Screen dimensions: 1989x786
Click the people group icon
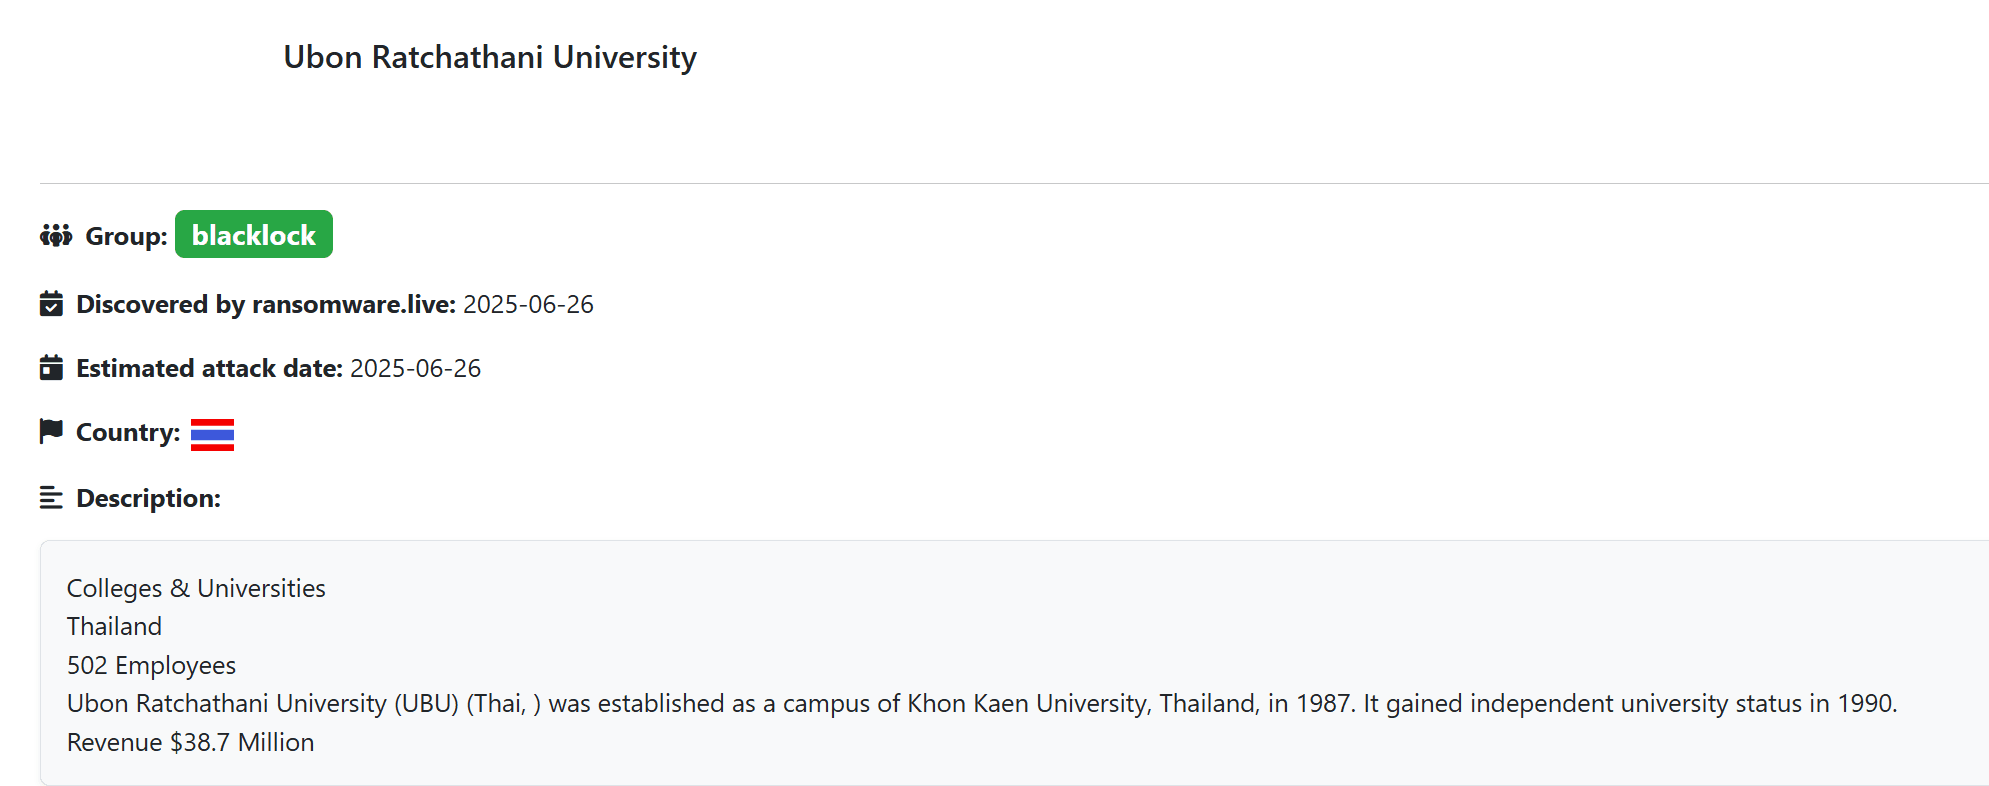[x=56, y=236]
